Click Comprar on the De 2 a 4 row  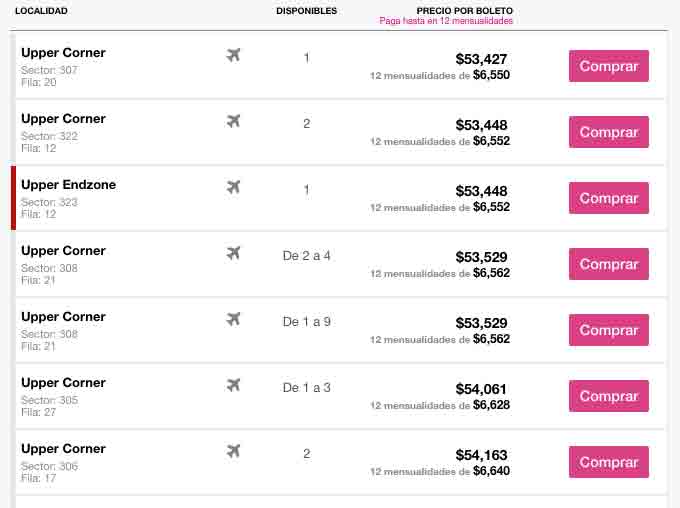pos(609,264)
